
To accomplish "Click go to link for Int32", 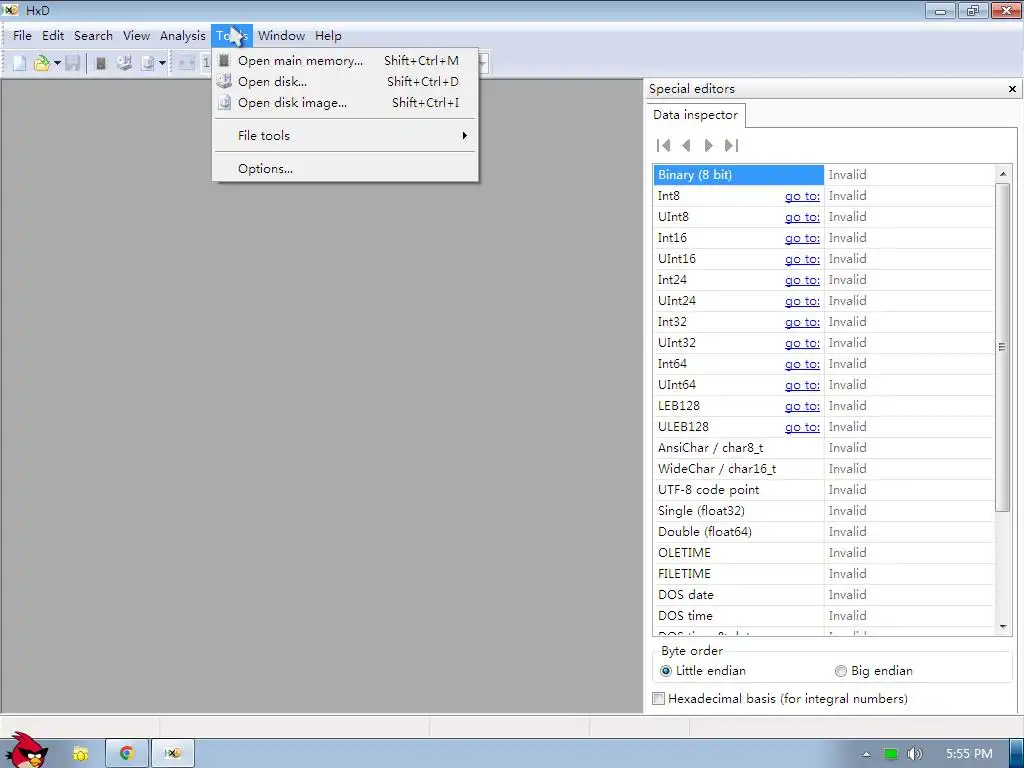I will (x=802, y=322).
